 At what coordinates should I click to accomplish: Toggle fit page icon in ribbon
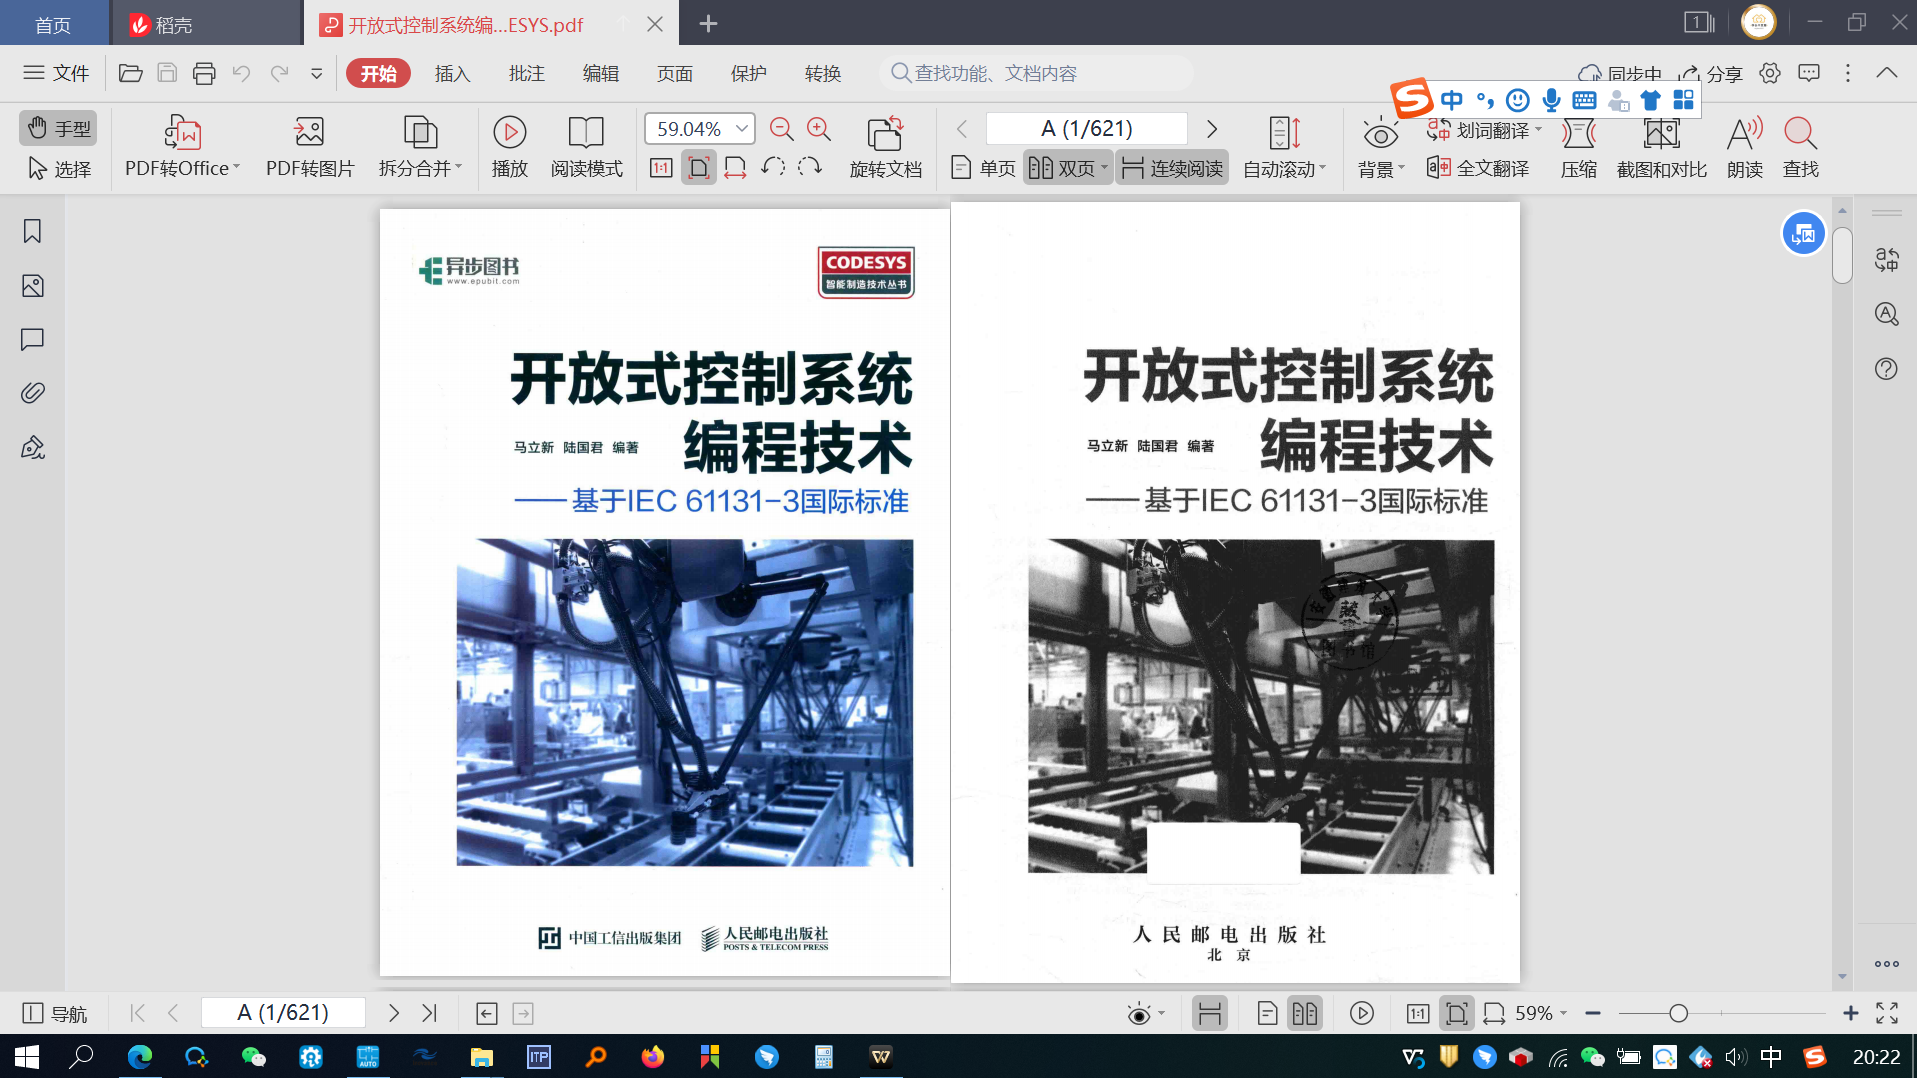[699, 168]
